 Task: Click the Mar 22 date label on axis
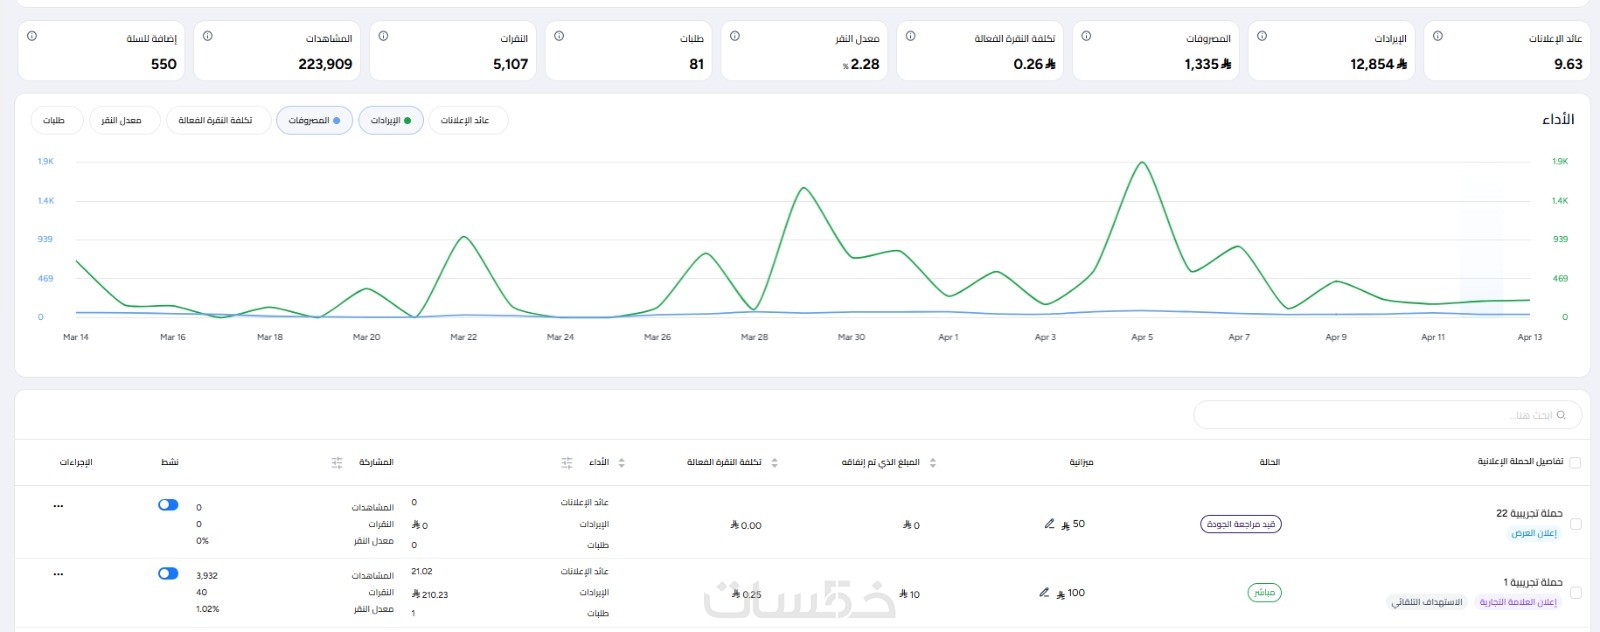pos(463,337)
